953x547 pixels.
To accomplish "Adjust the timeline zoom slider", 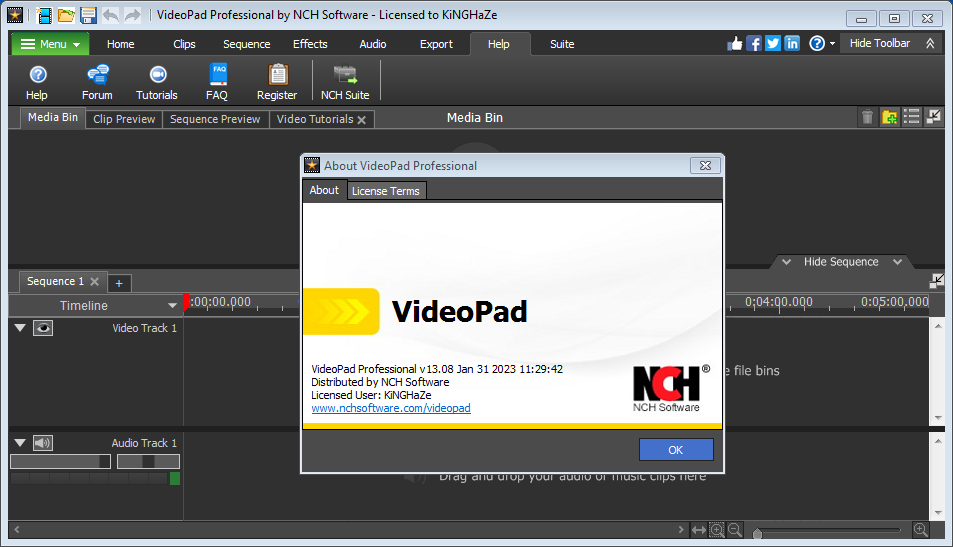I will 829,531.
